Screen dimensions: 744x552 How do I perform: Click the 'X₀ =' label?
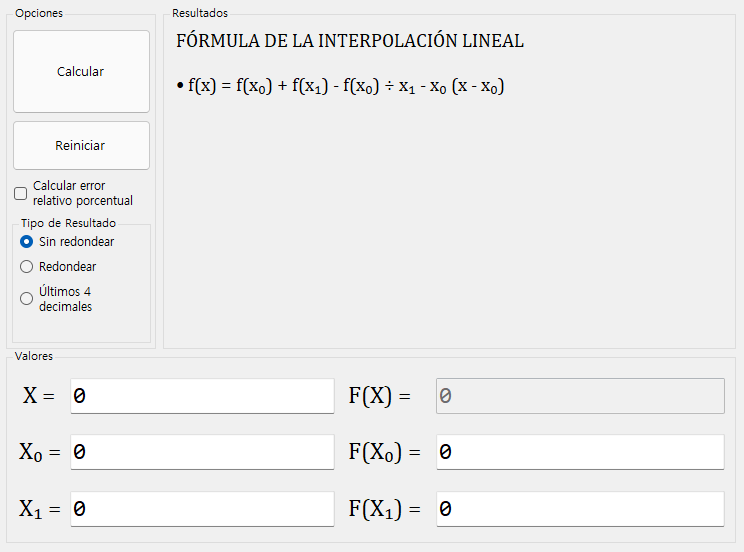39,452
